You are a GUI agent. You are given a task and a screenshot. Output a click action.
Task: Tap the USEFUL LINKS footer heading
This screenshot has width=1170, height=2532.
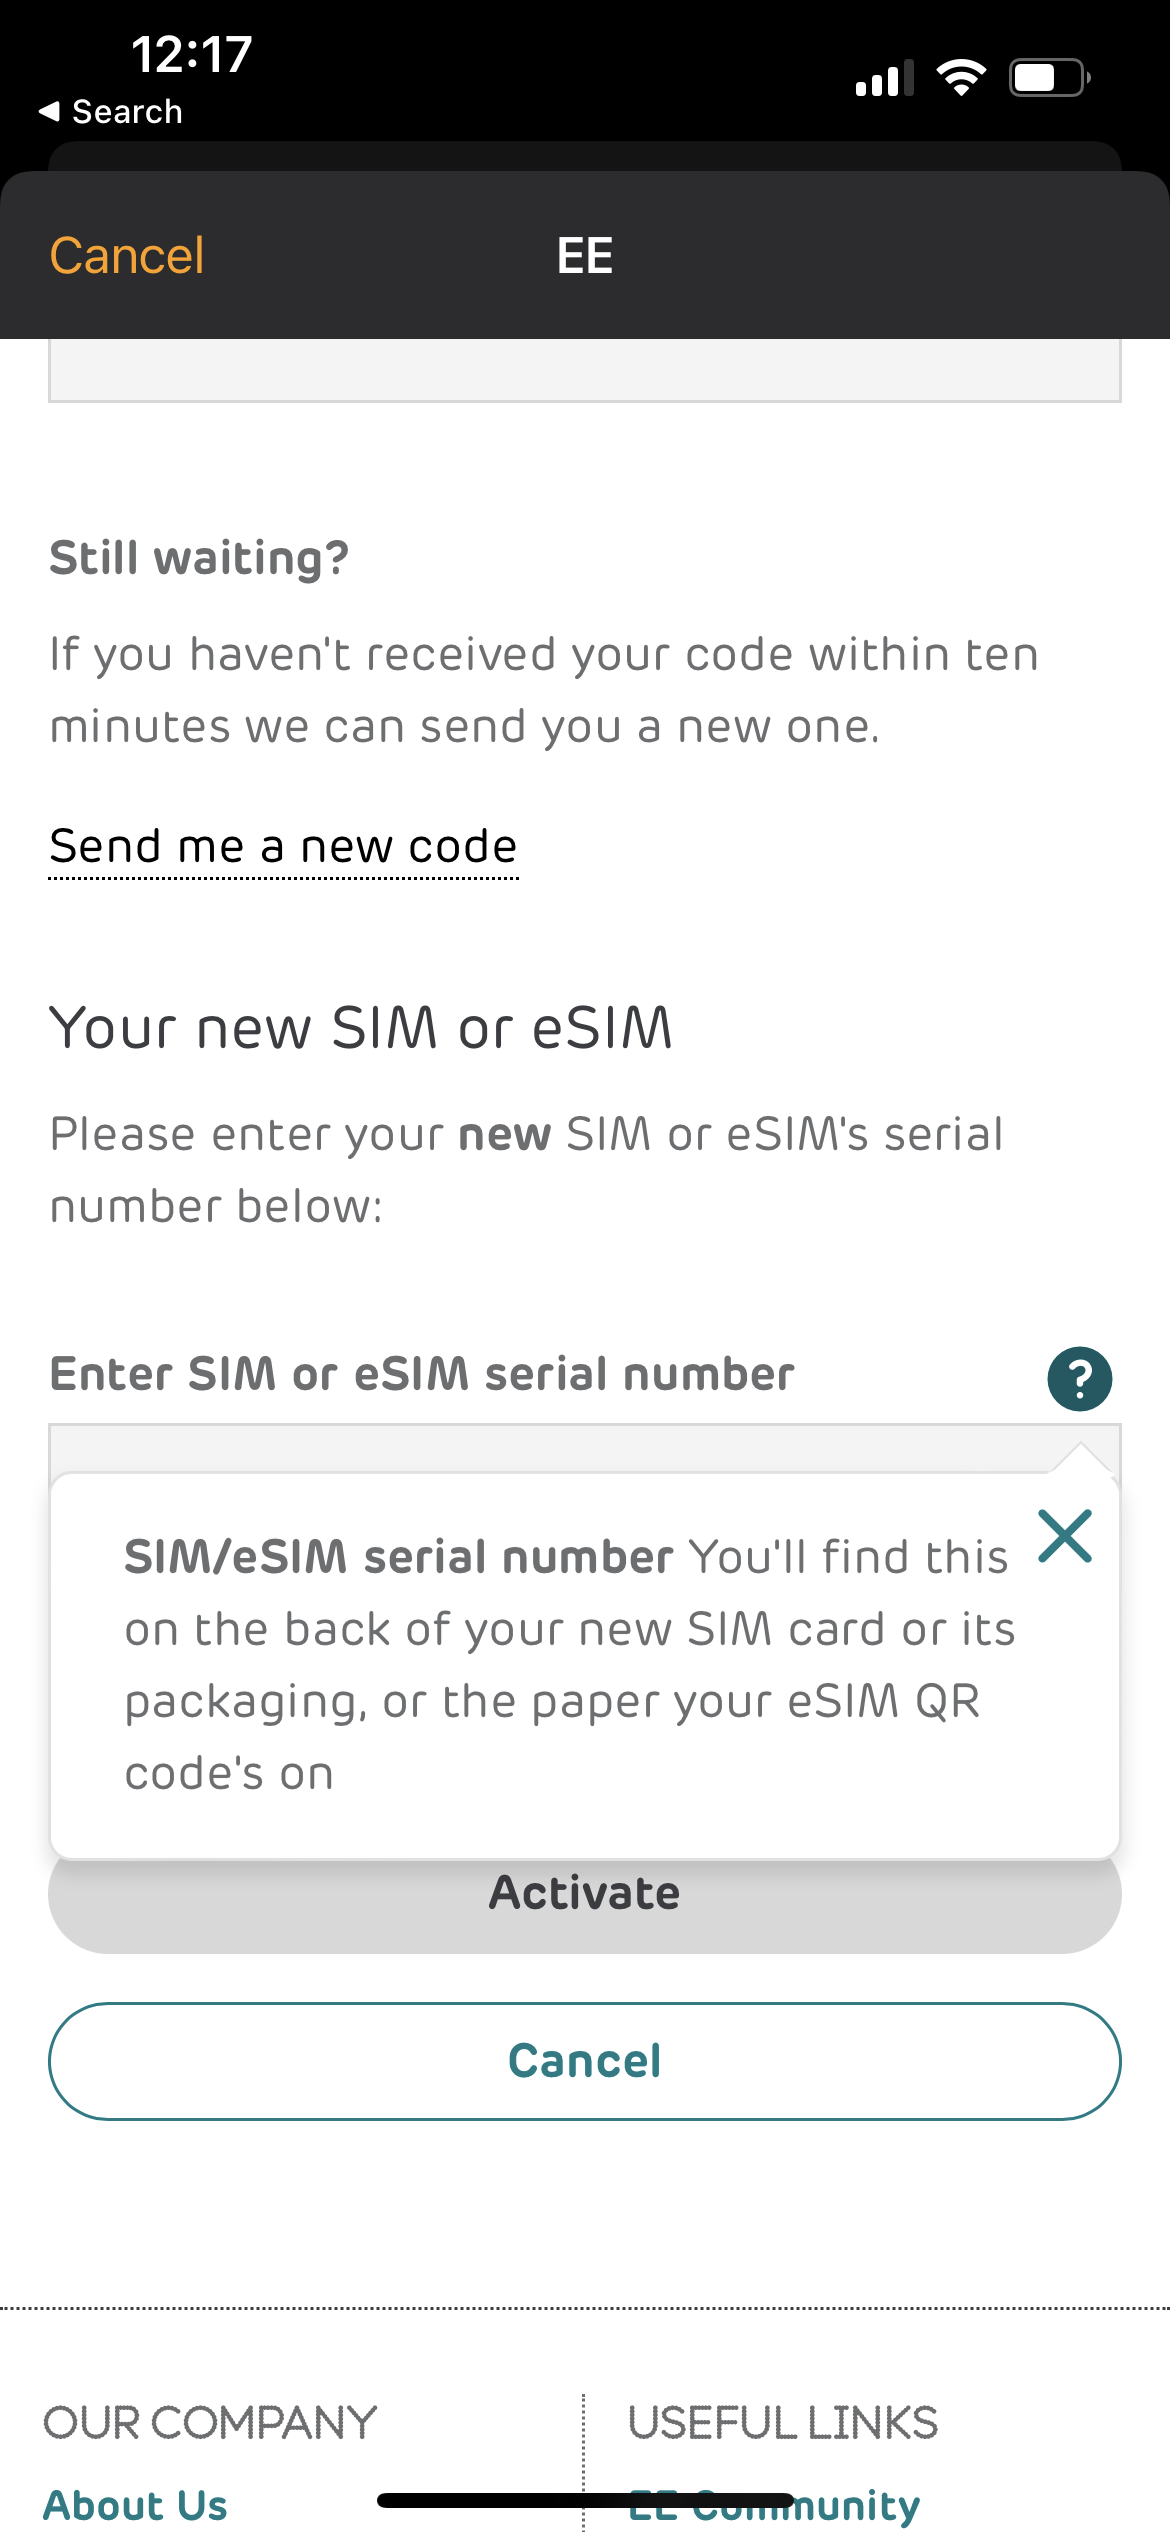point(783,2423)
